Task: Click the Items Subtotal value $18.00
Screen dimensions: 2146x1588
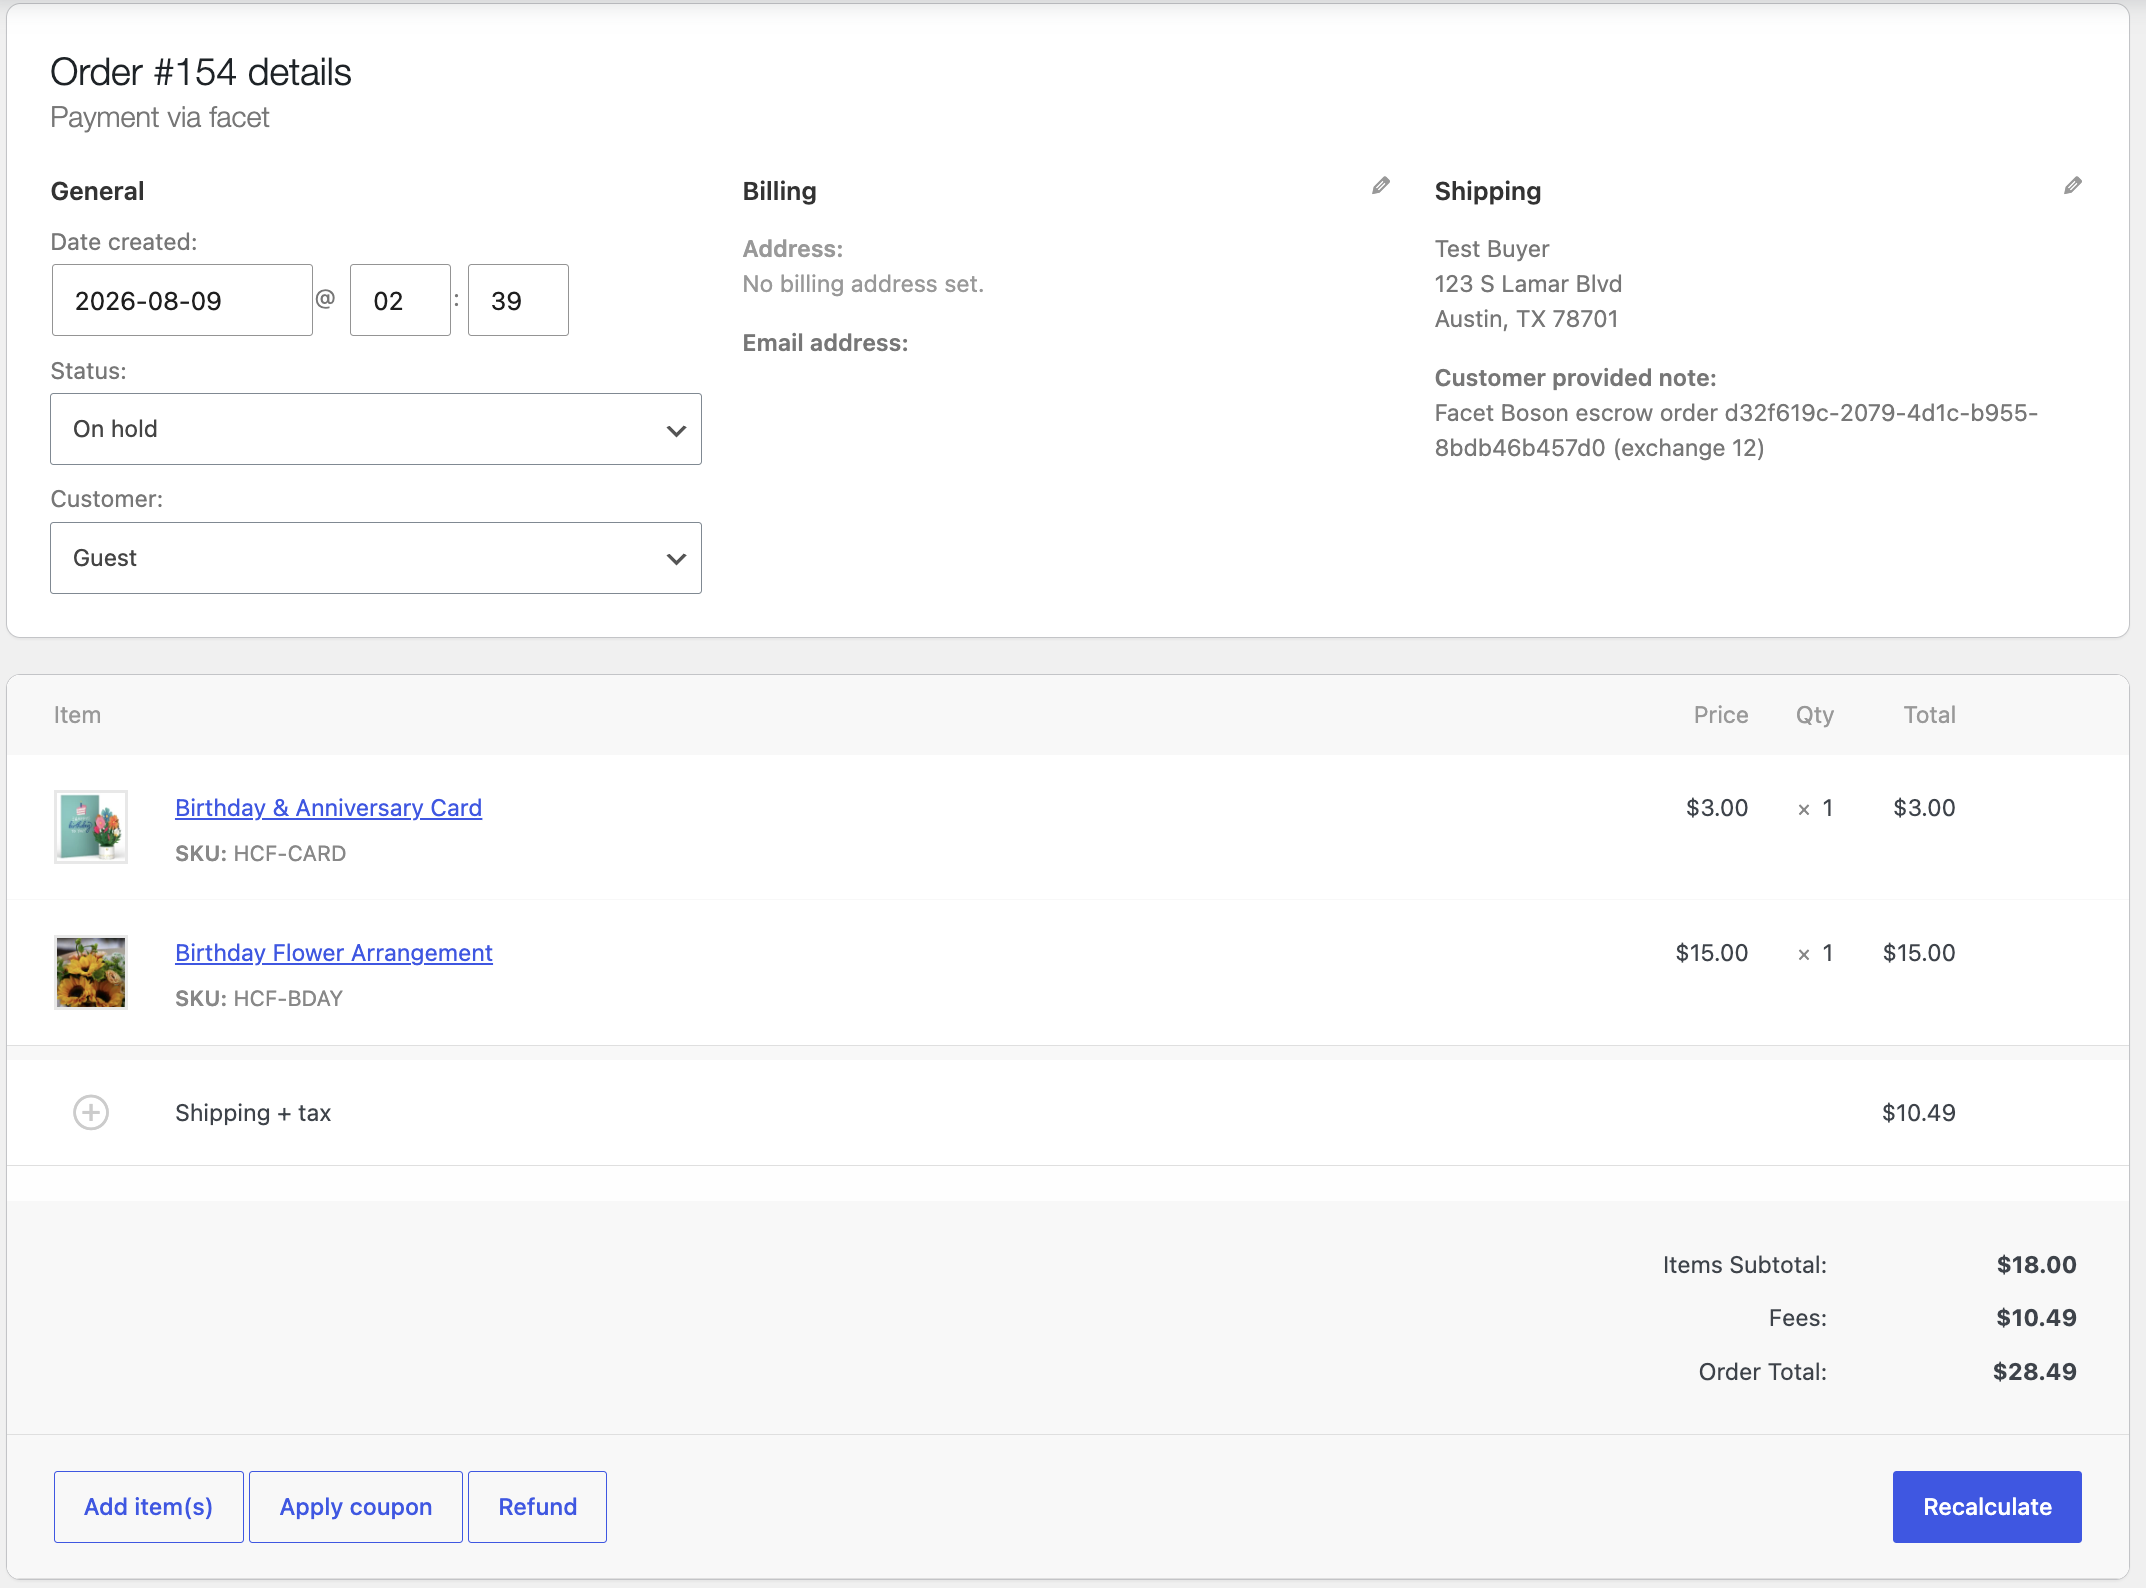Action: (x=2036, y=1265)
